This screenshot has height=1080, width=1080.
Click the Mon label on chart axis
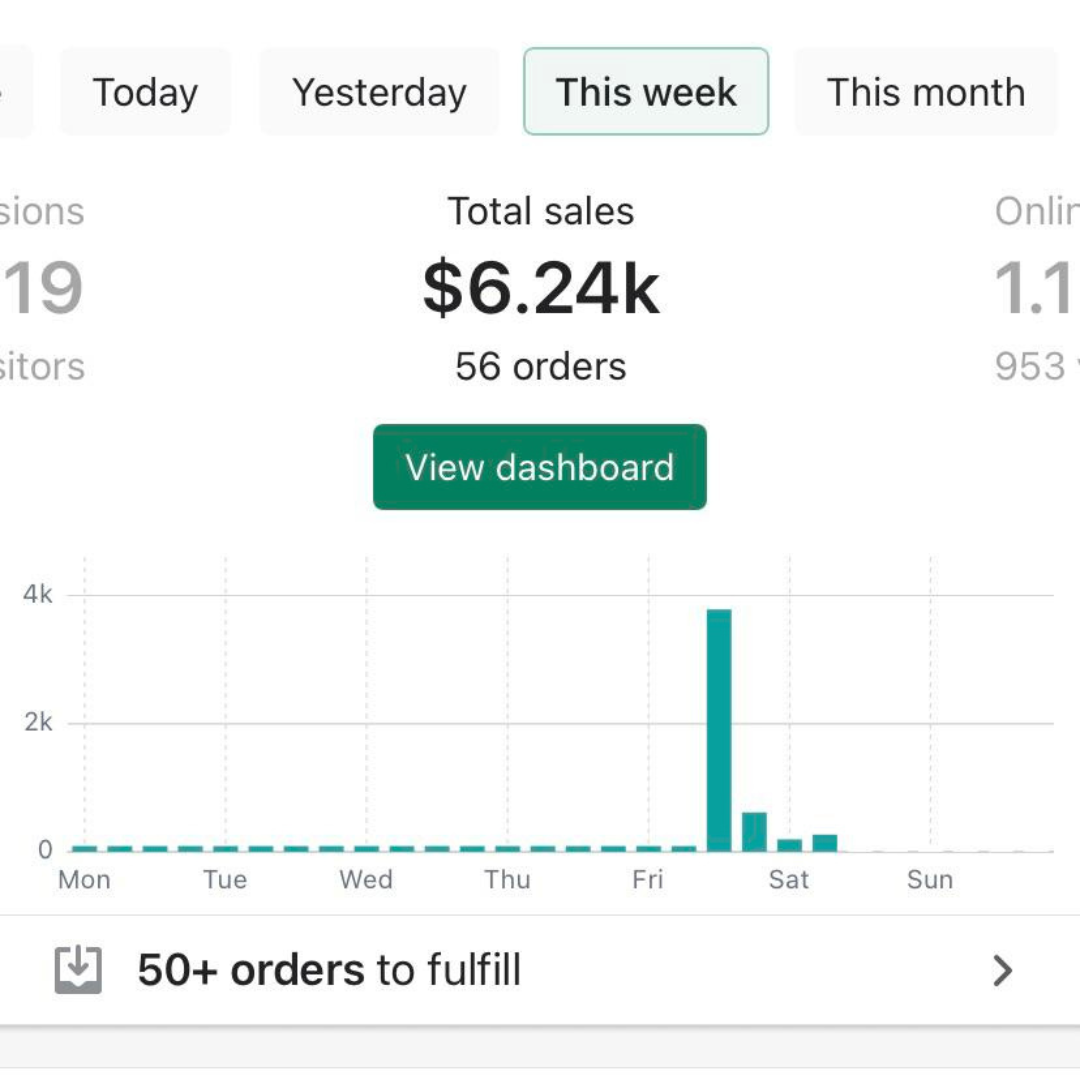84,880
